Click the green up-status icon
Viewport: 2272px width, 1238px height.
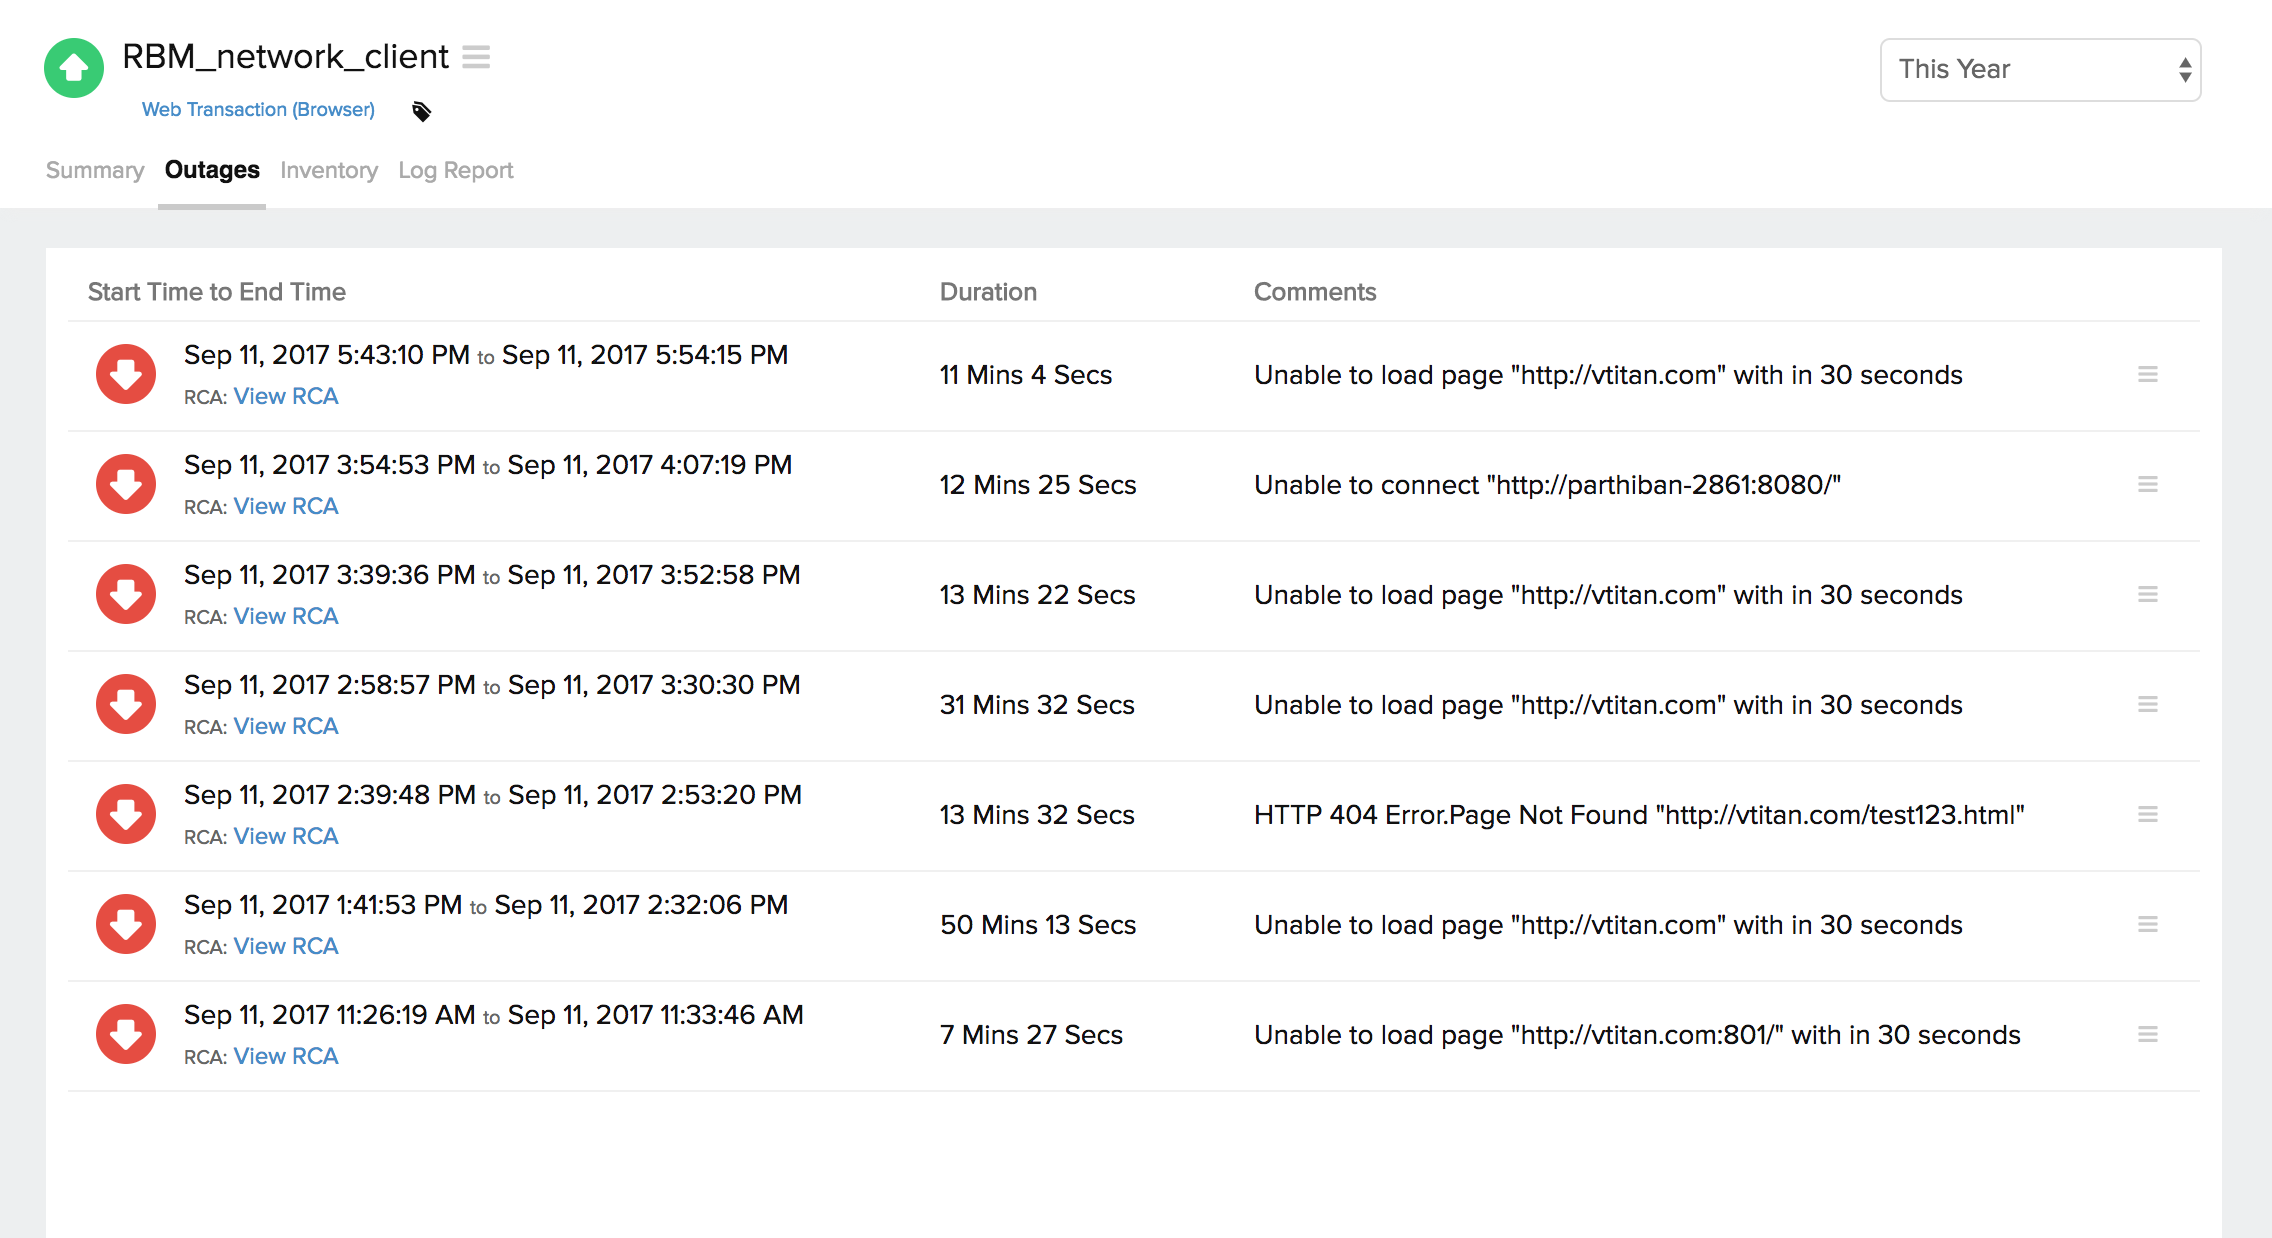click(74, 68)
